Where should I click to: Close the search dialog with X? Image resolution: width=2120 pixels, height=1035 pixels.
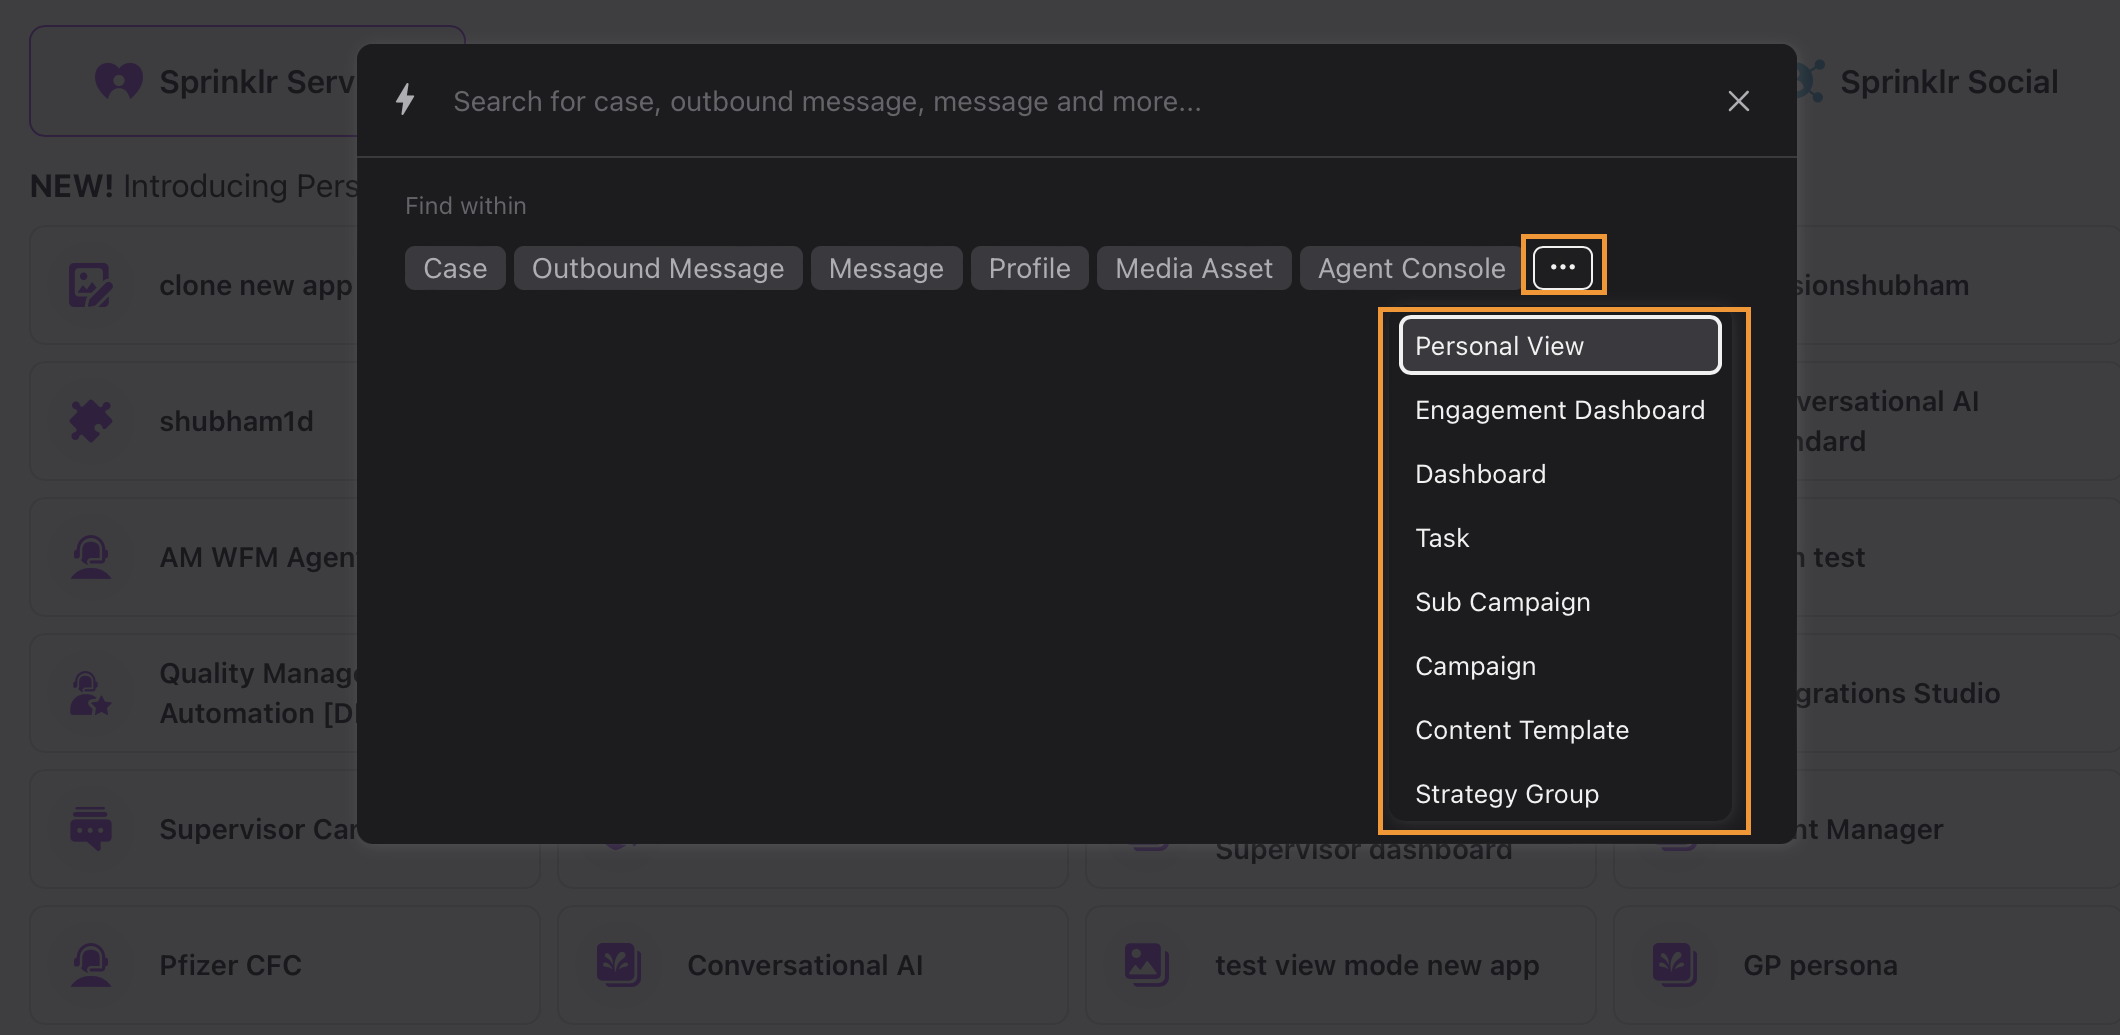1738,101
